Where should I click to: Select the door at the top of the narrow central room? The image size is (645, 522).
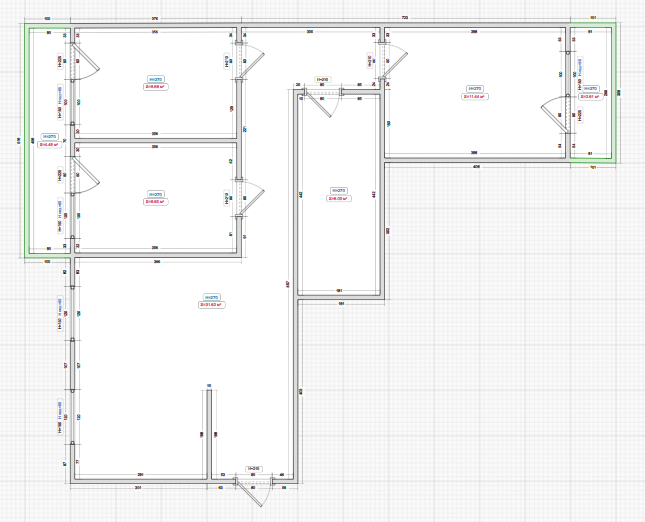[322, 102]
